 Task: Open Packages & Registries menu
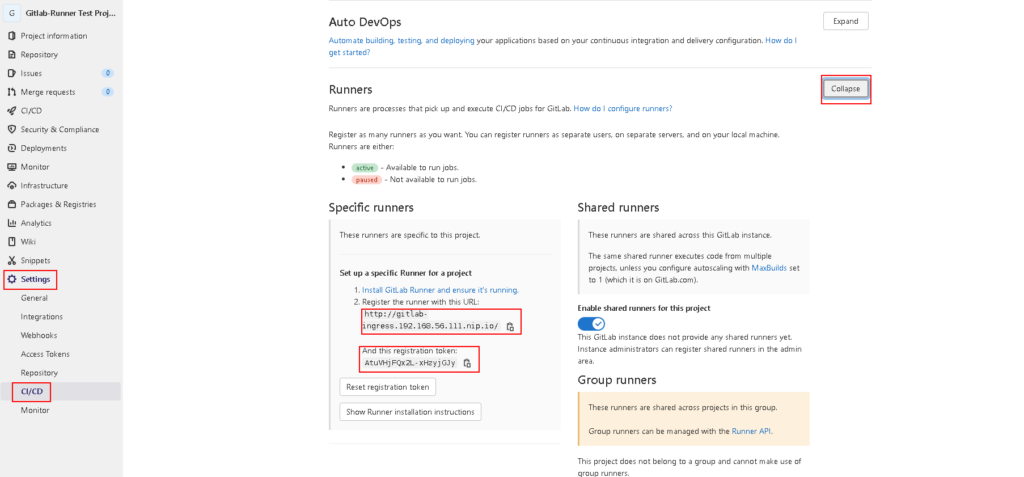click(x=58, y=205)
